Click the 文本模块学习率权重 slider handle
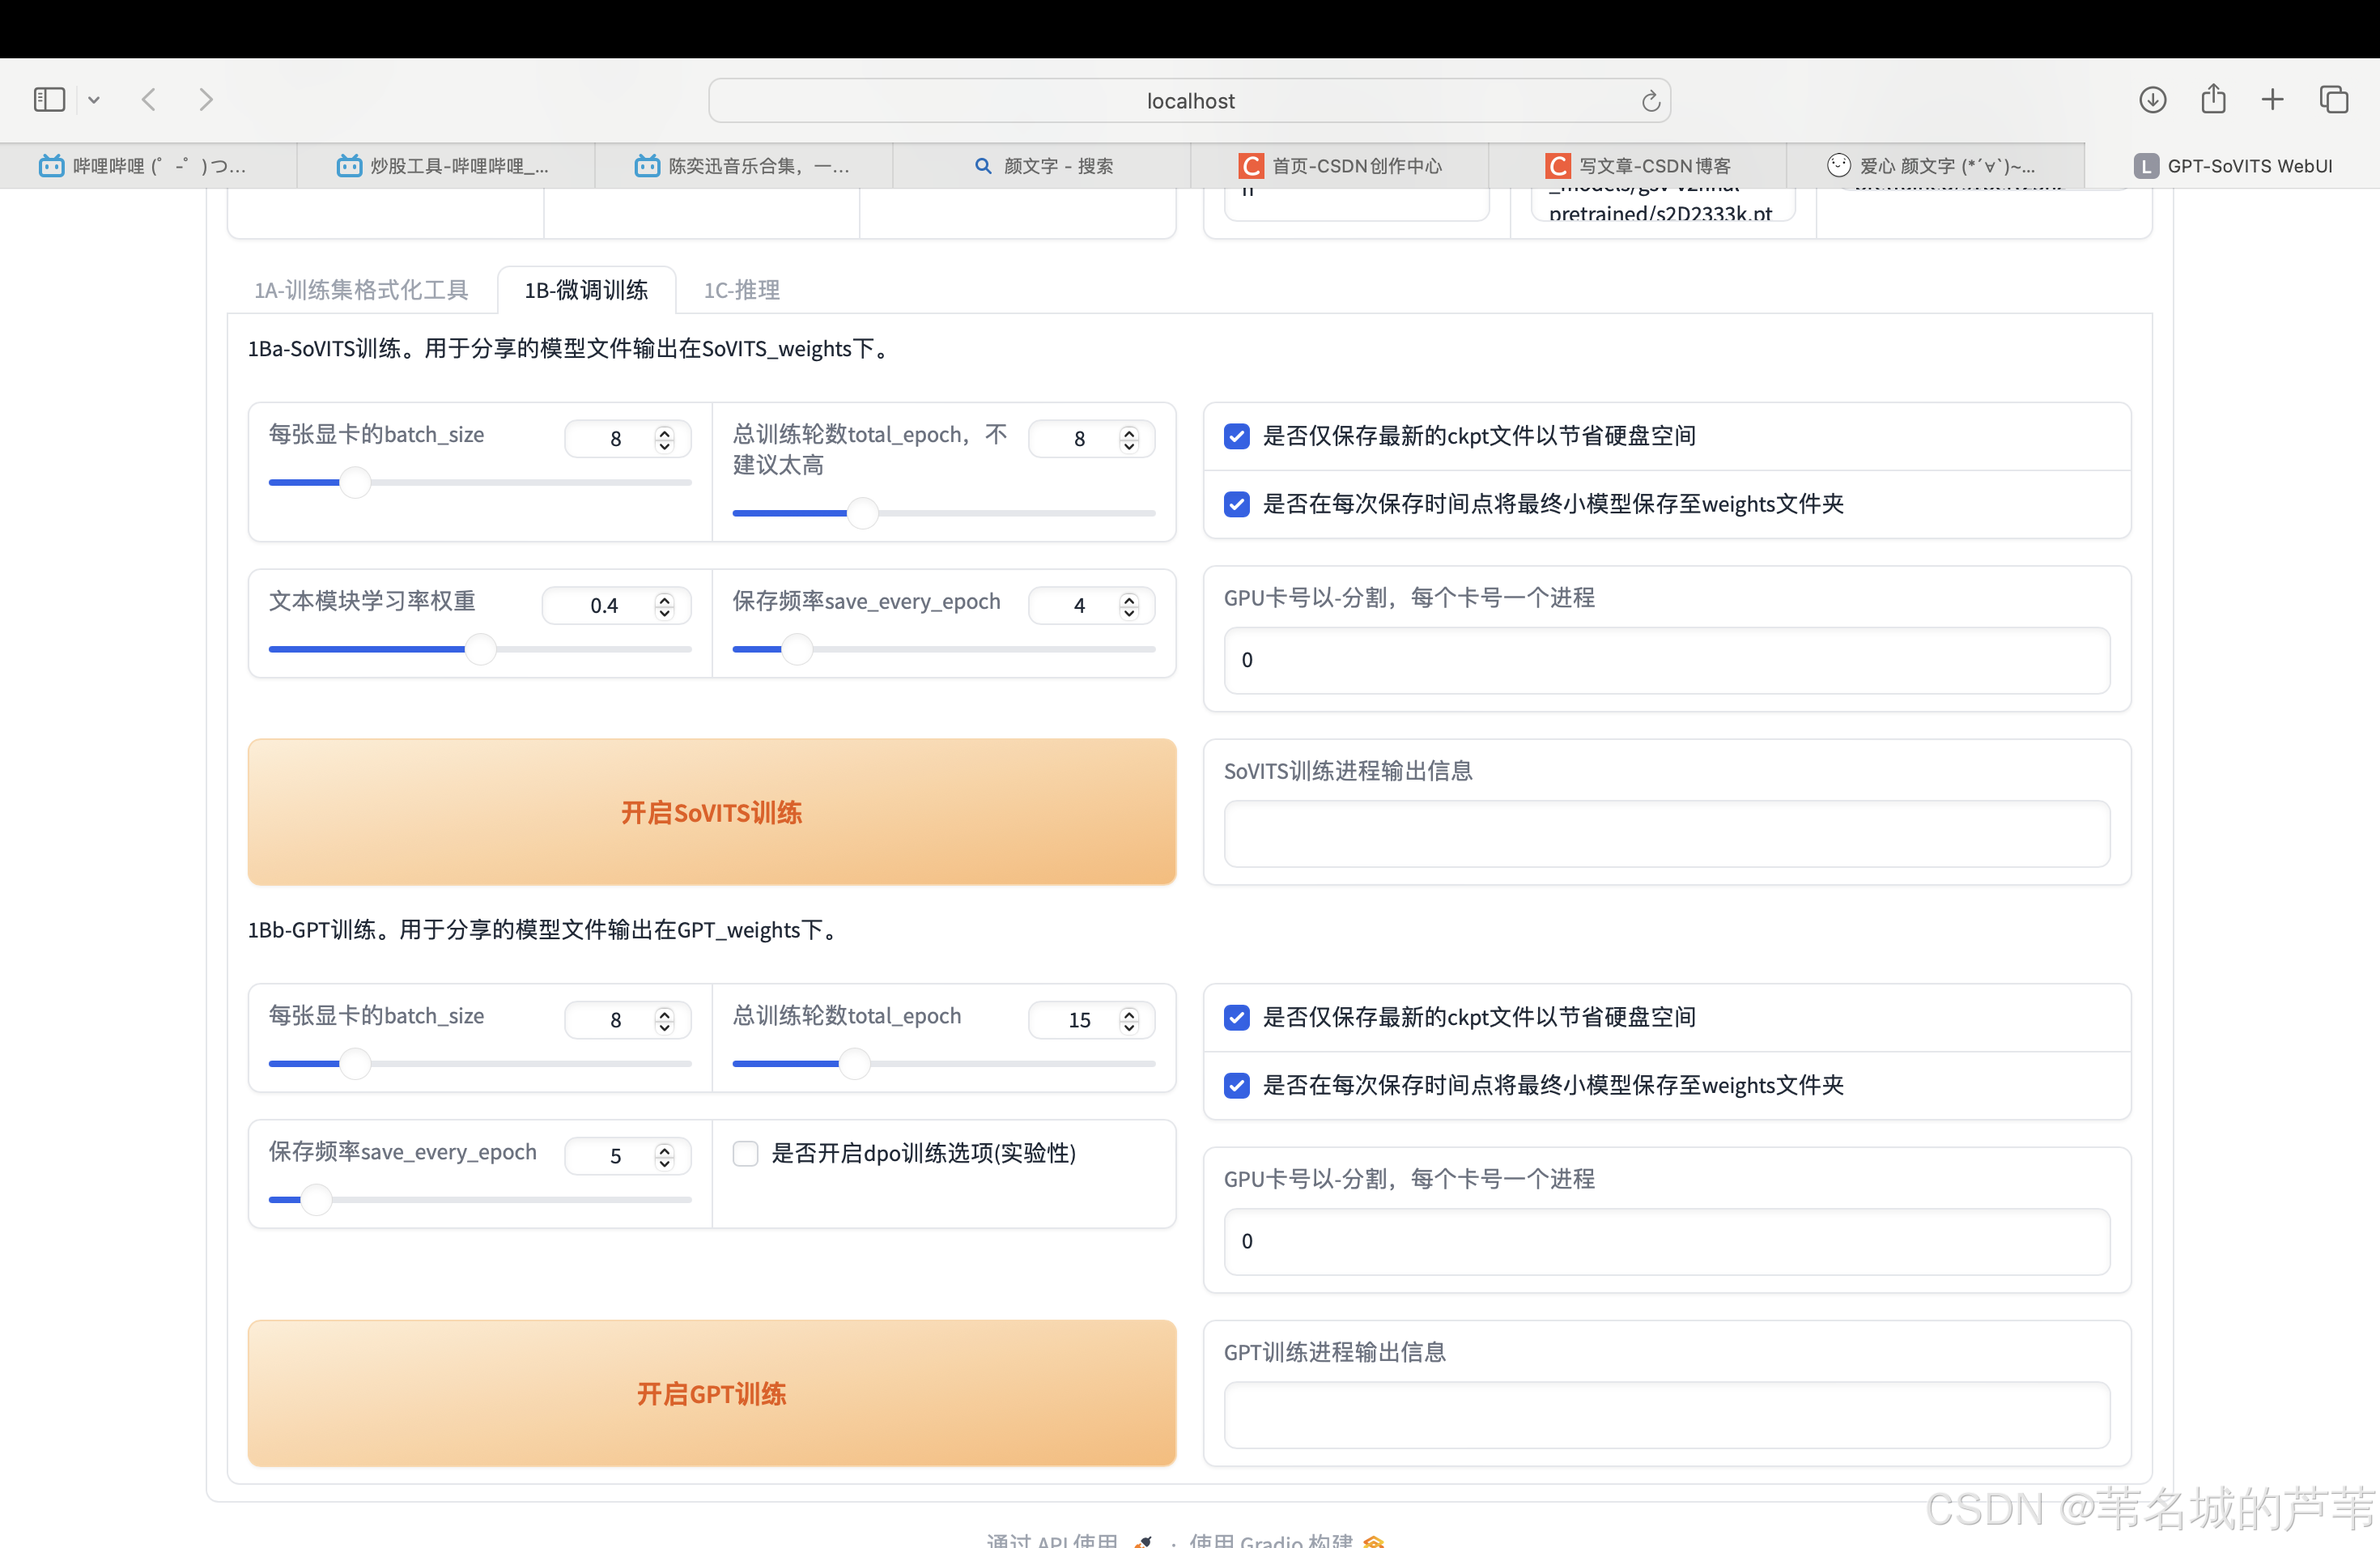The image size is (2380, 1548). click(481, 650)
